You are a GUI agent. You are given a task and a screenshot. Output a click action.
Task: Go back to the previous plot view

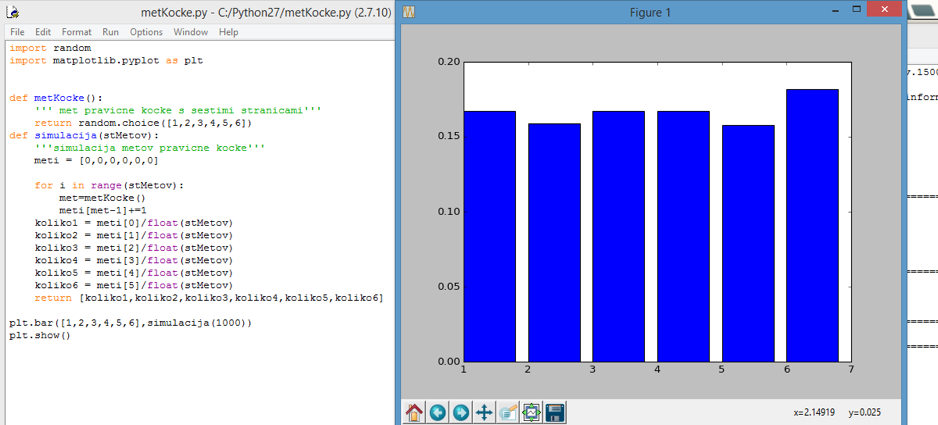click(437, 412)
